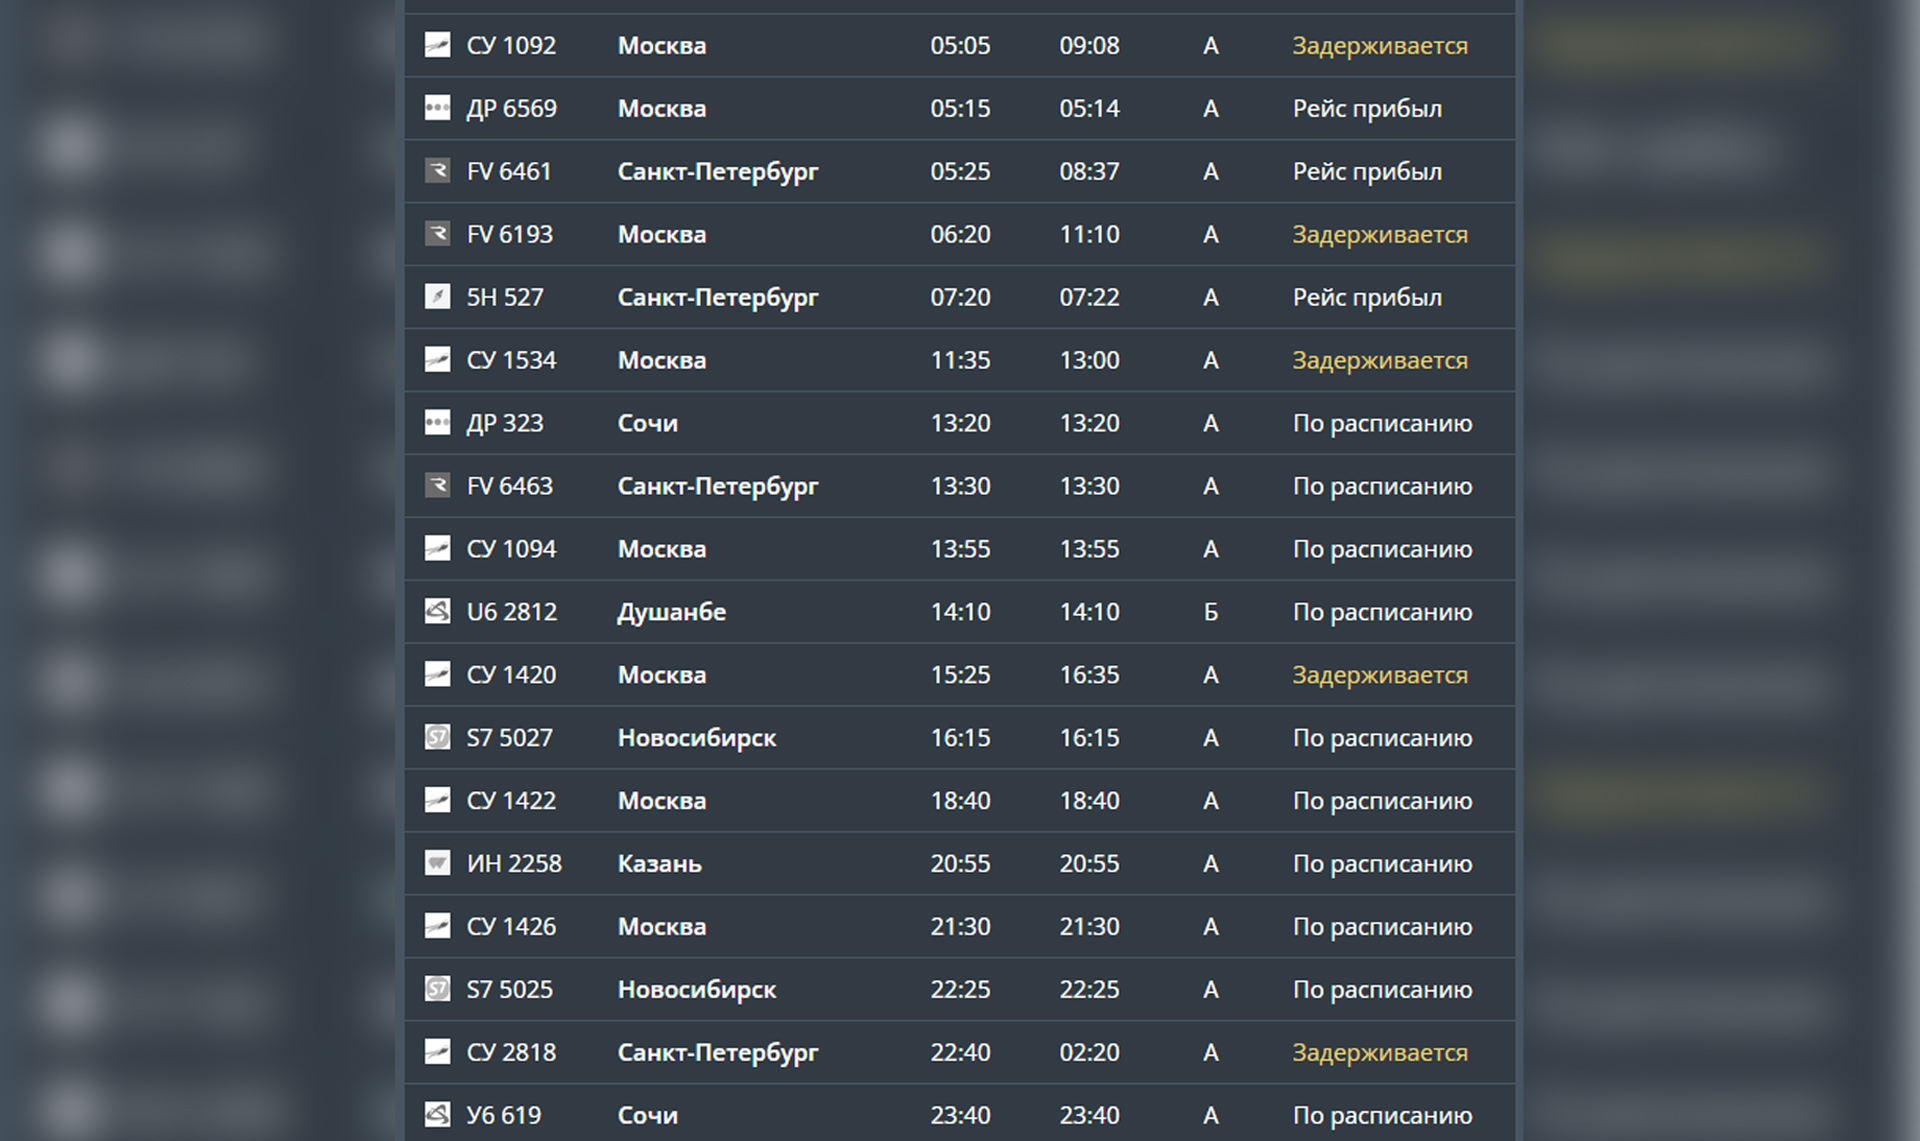This screenshot has width=1920, height=1141.
Task: Click terminal Б in Душанбе row
Action: 1210,611
